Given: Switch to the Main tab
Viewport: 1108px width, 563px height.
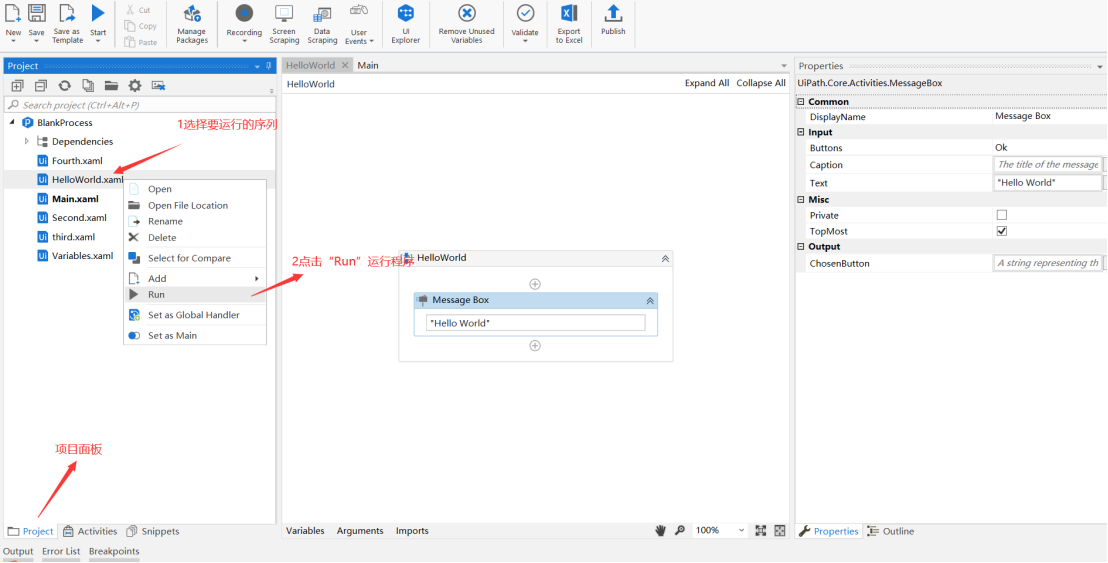Looking at the screenshot, I should coord(368,66).
